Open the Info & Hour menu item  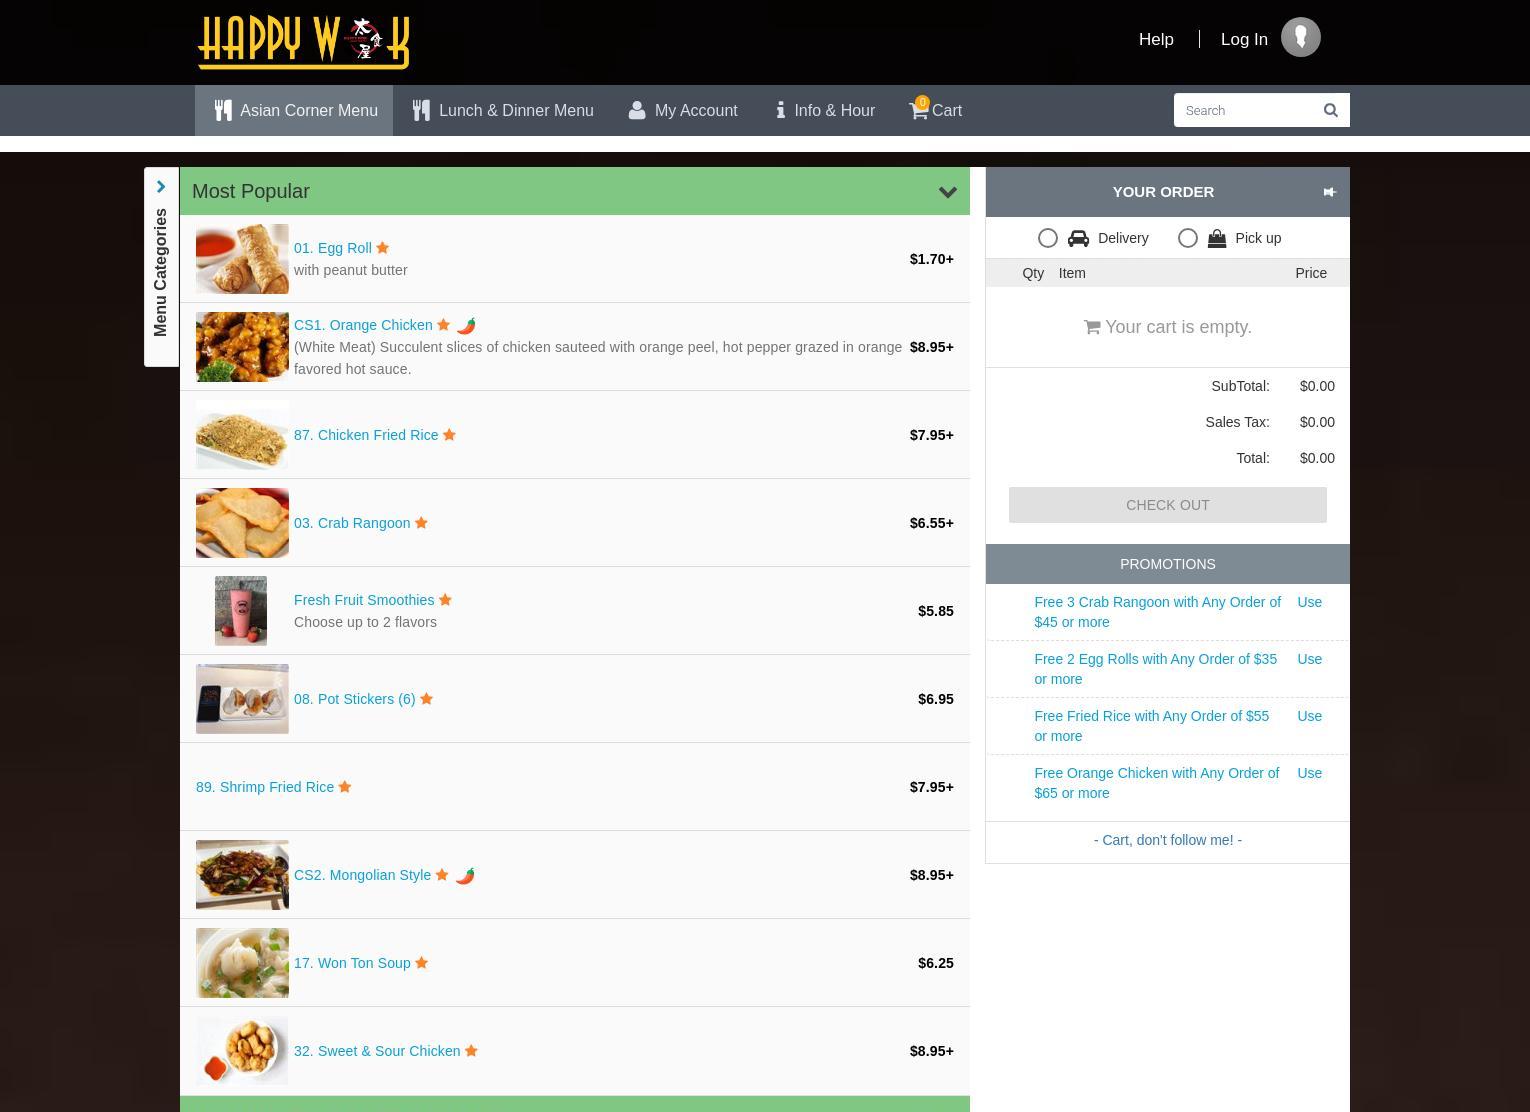click(x=825, y=110)
